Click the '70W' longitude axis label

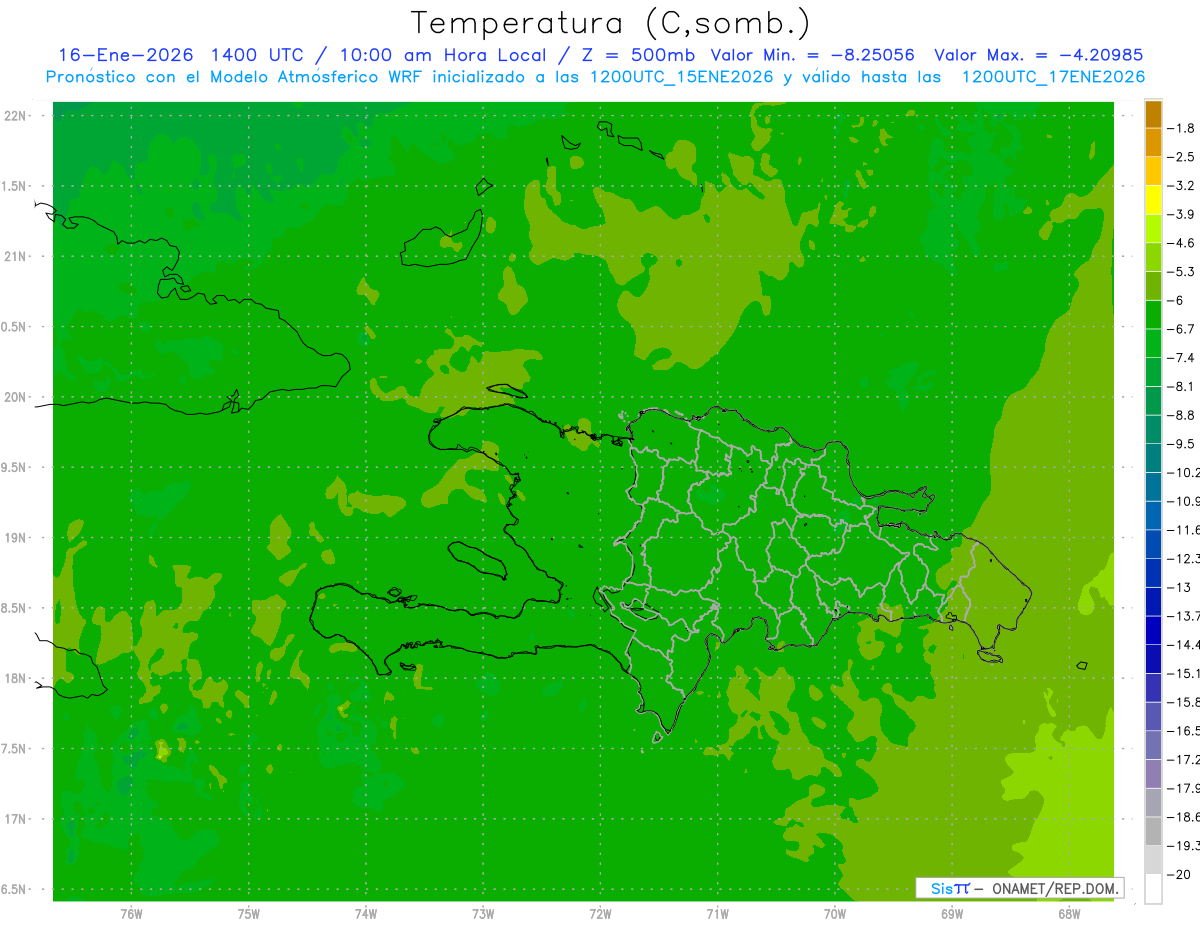834,914
